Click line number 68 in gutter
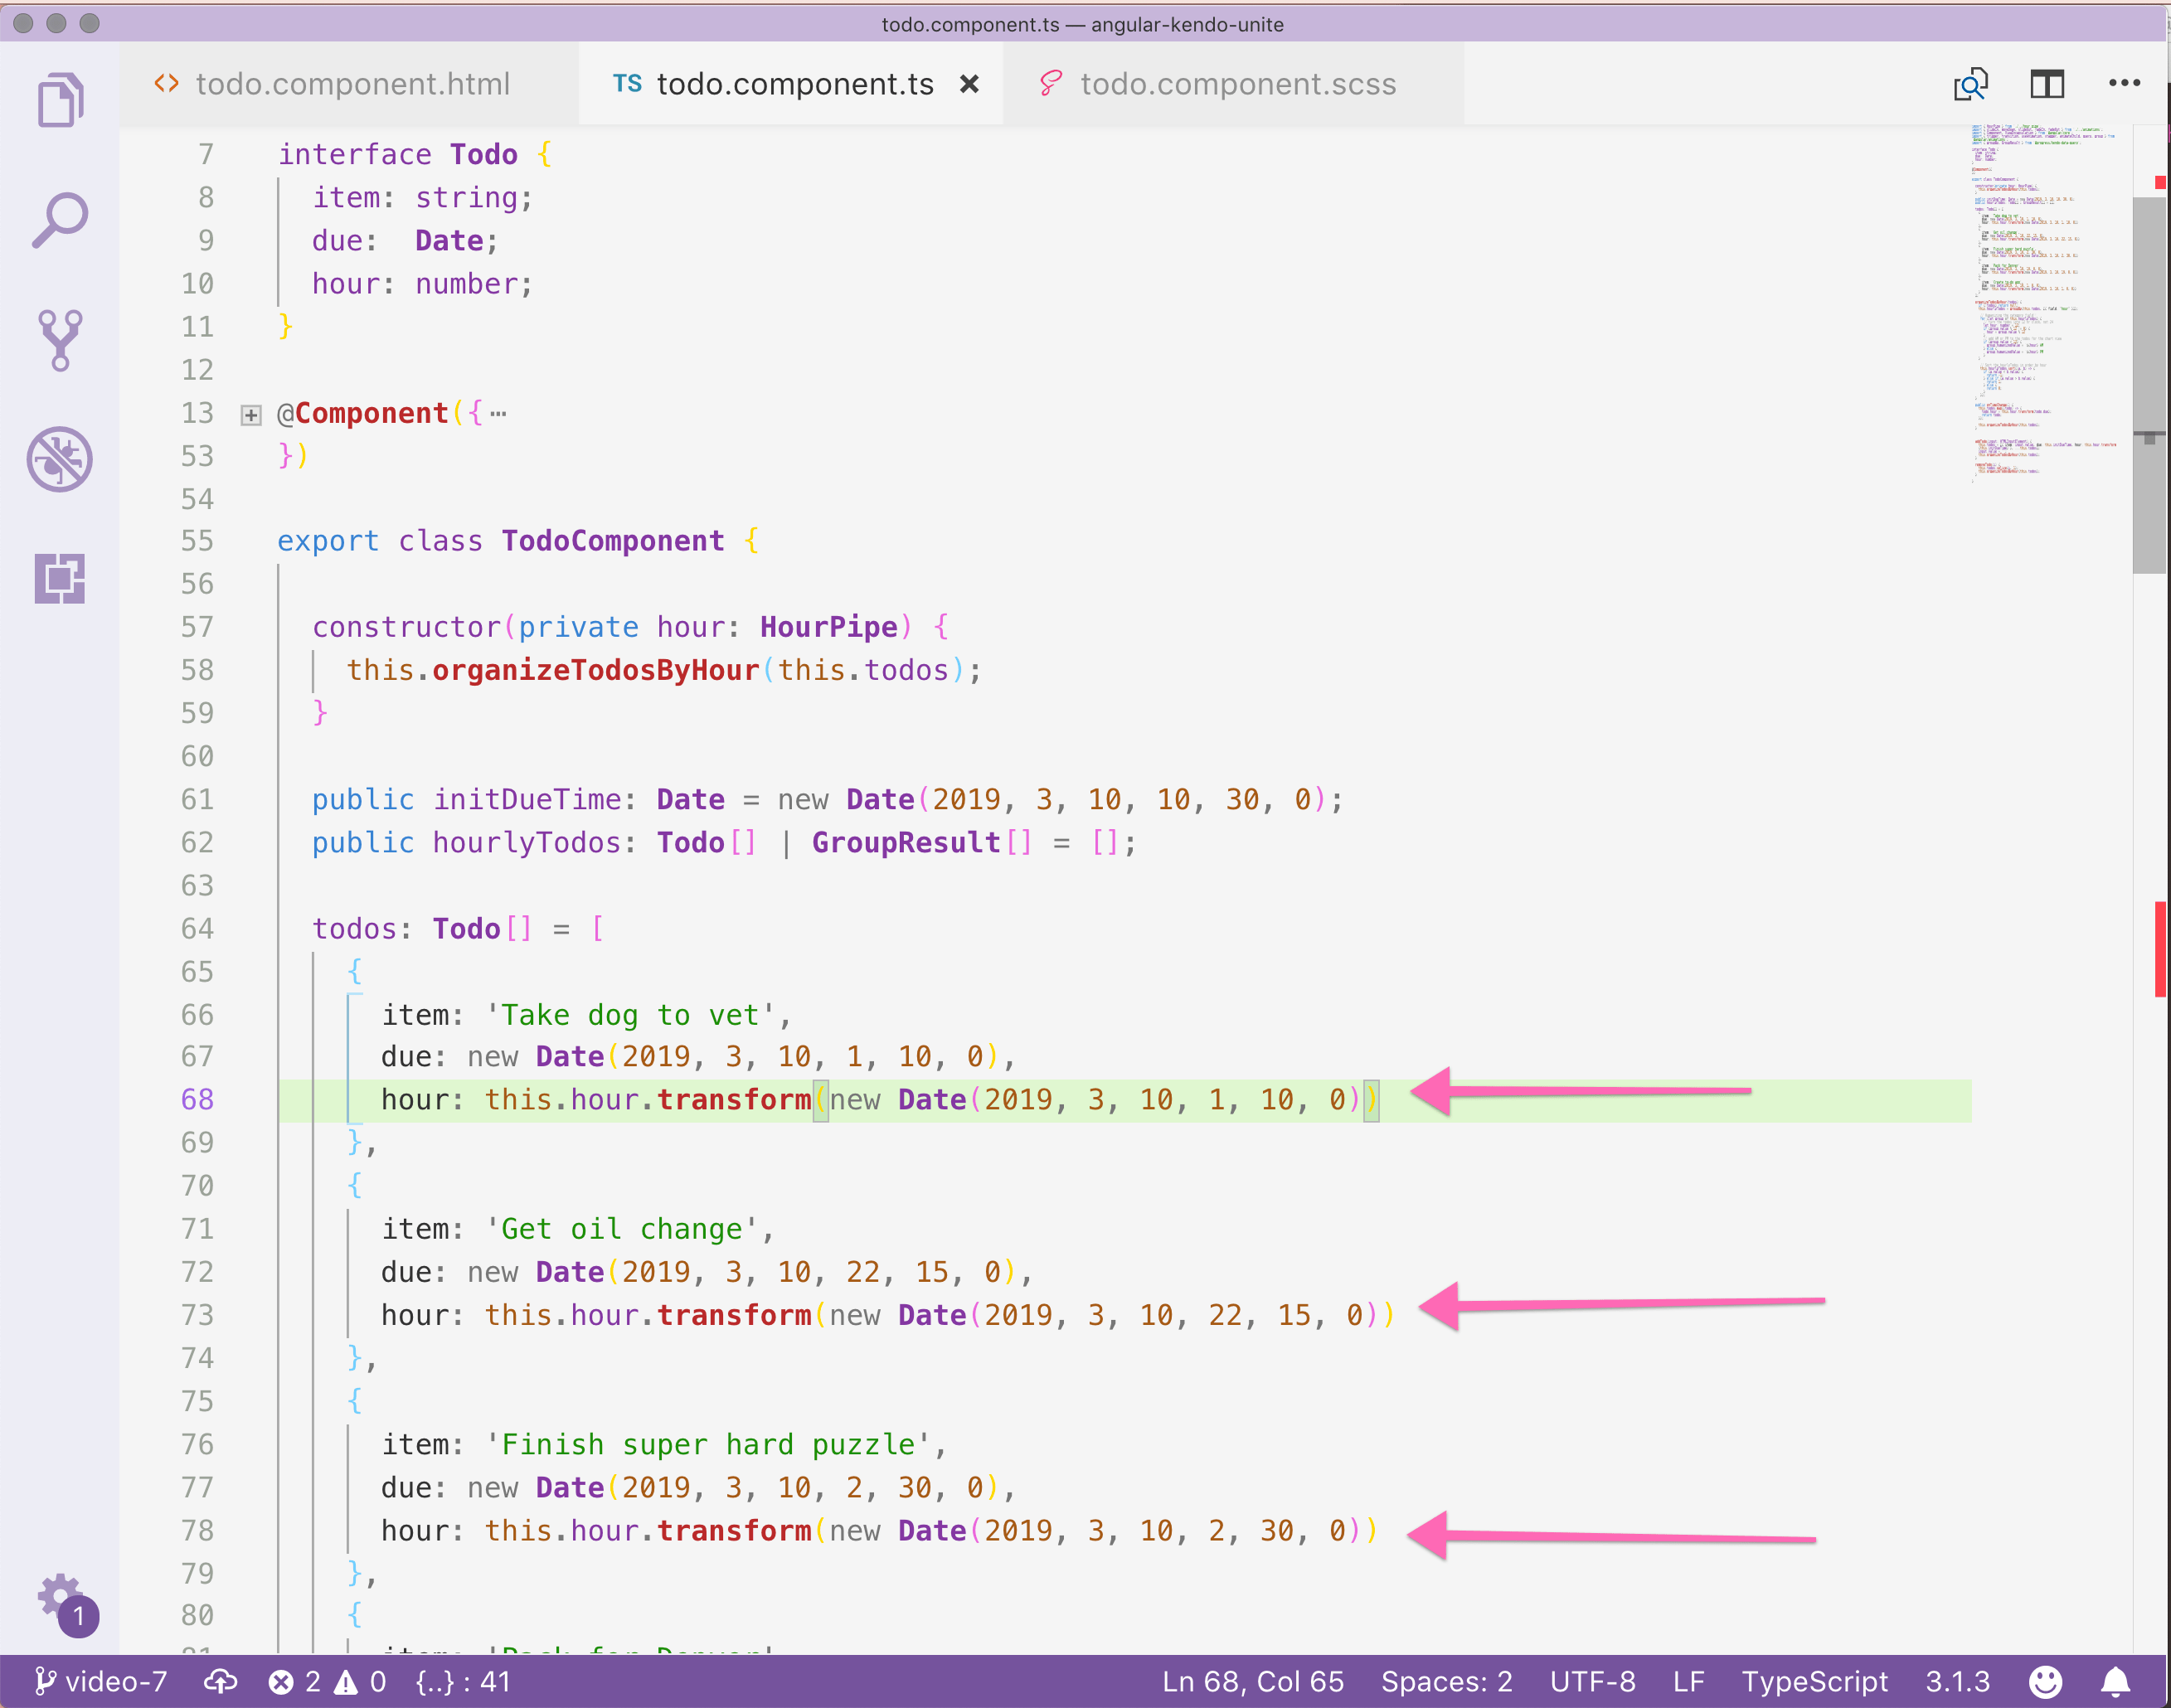 coord(197,1100)
